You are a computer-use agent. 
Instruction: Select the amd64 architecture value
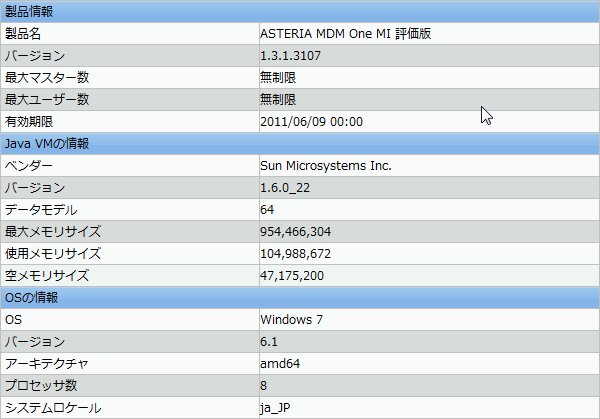(280, 364)
